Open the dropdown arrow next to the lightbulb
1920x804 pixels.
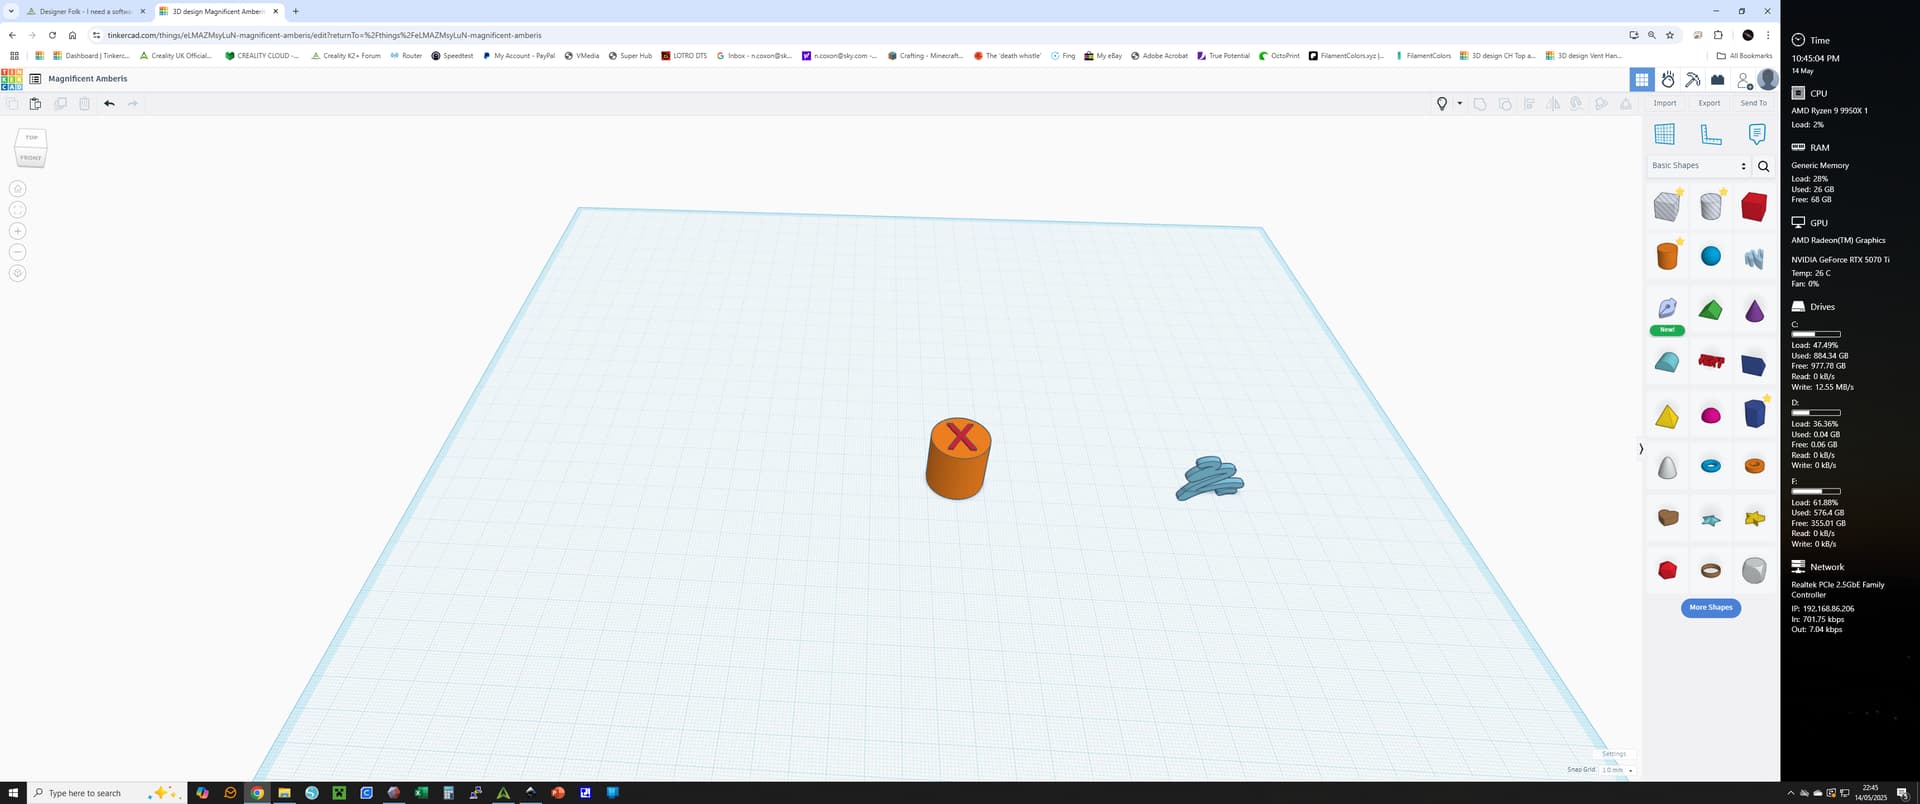pos(1459,104)
